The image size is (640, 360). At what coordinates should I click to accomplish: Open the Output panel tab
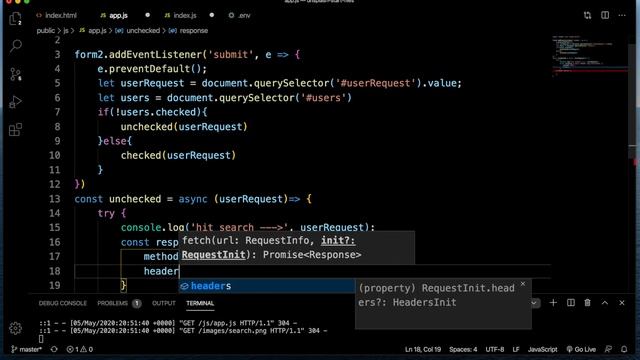pyautogui.click(x=164, y=303)
